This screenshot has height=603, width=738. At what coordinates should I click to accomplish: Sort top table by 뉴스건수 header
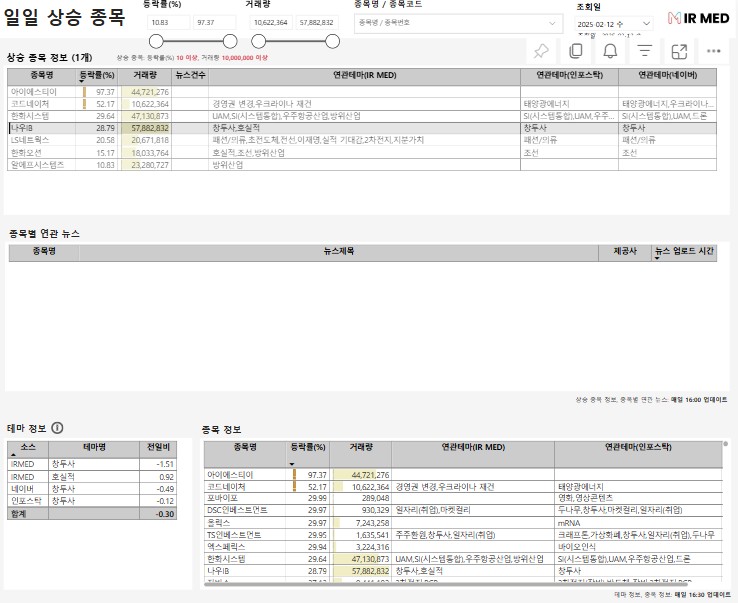tap(190, 76)
